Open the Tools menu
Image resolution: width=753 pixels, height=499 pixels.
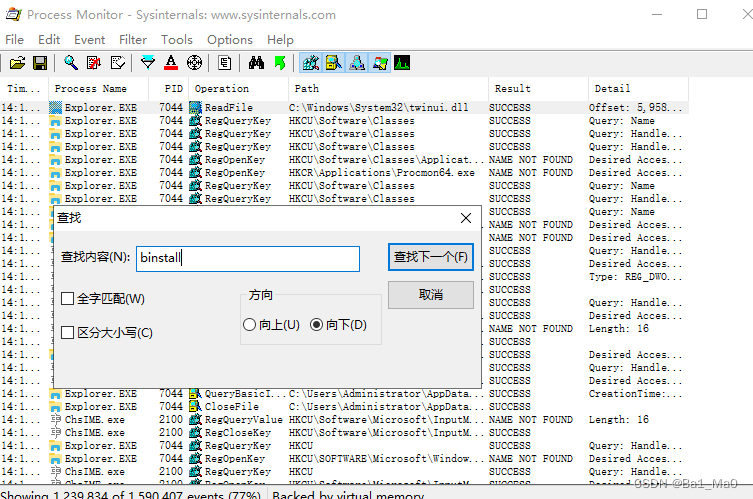[177, 39]
